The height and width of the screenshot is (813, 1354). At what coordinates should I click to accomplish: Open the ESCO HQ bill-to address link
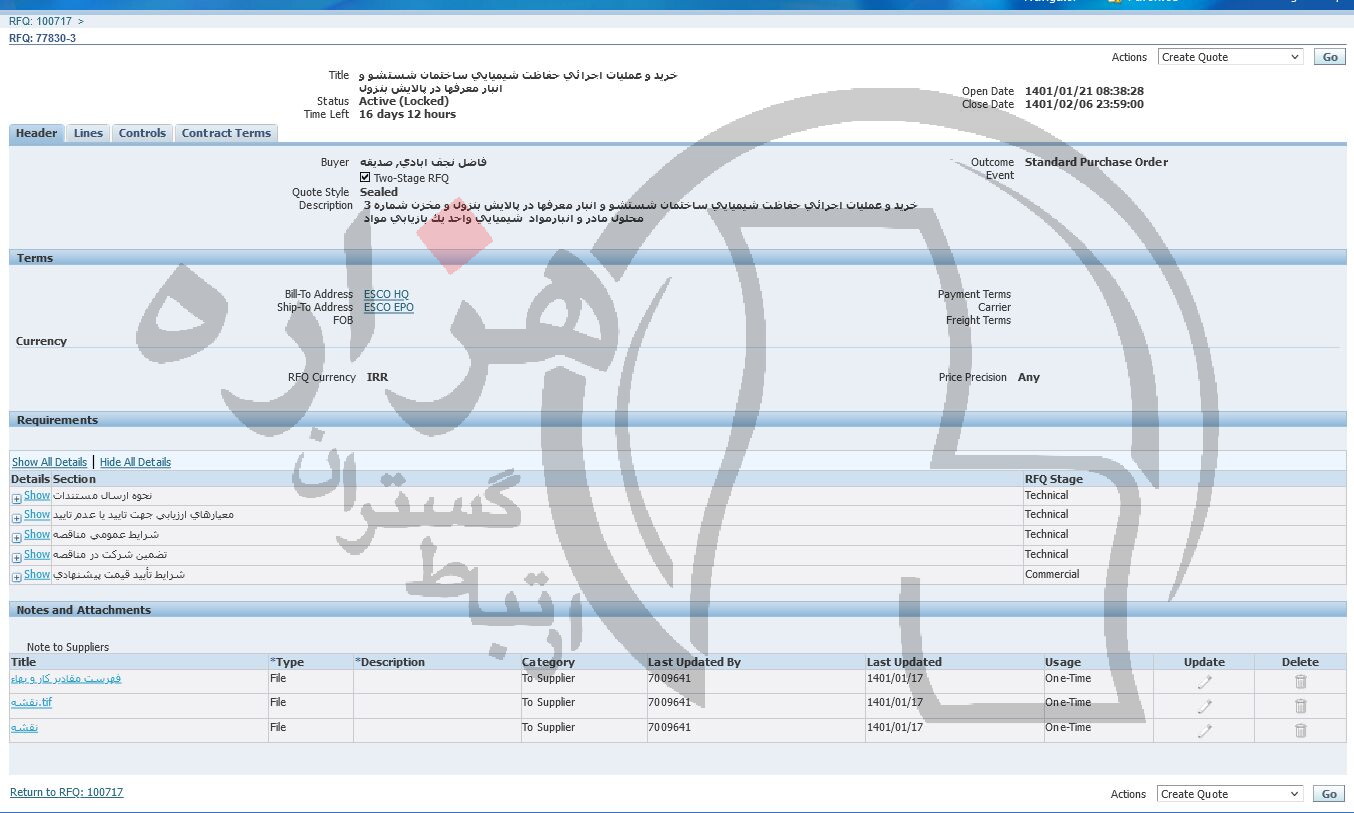tap(386, 294)
